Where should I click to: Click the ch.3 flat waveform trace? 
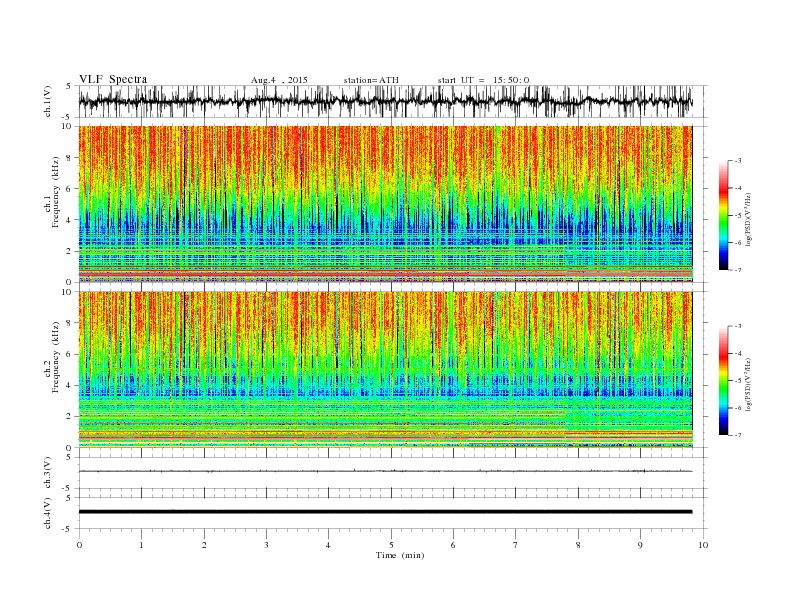385,471
